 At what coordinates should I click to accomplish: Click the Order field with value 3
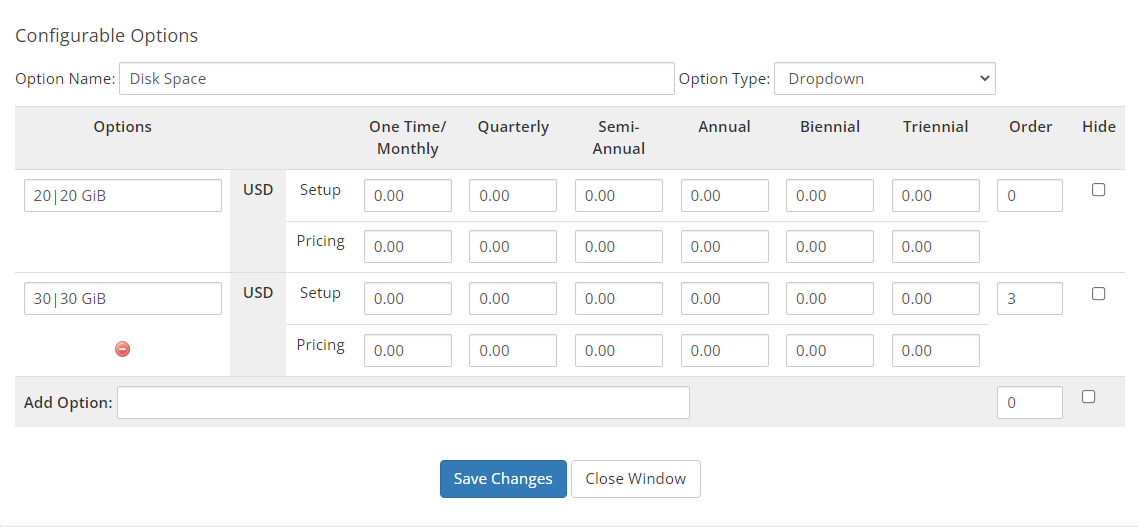tap(1030, 298)
